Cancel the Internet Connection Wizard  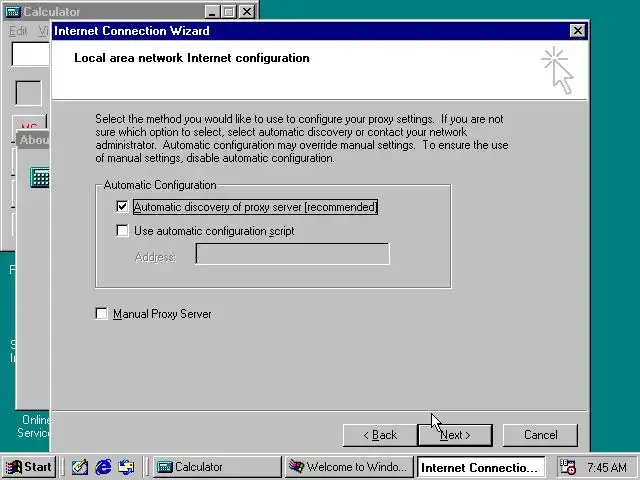click(540, 435)
